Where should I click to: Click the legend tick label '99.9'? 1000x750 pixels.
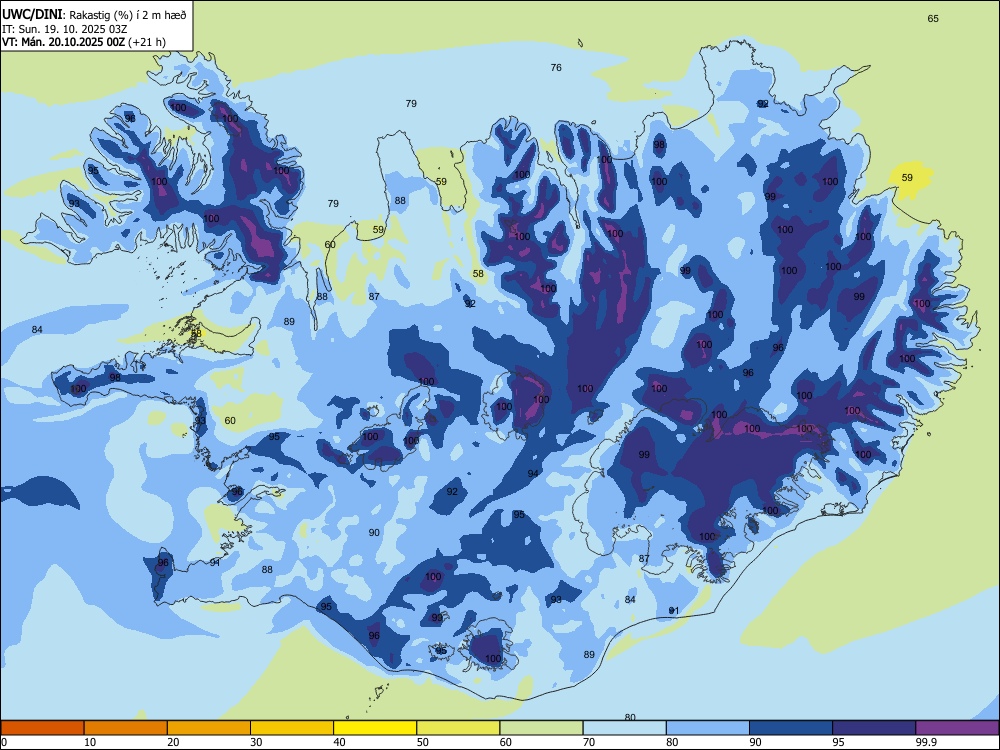[x=925, y=742]
